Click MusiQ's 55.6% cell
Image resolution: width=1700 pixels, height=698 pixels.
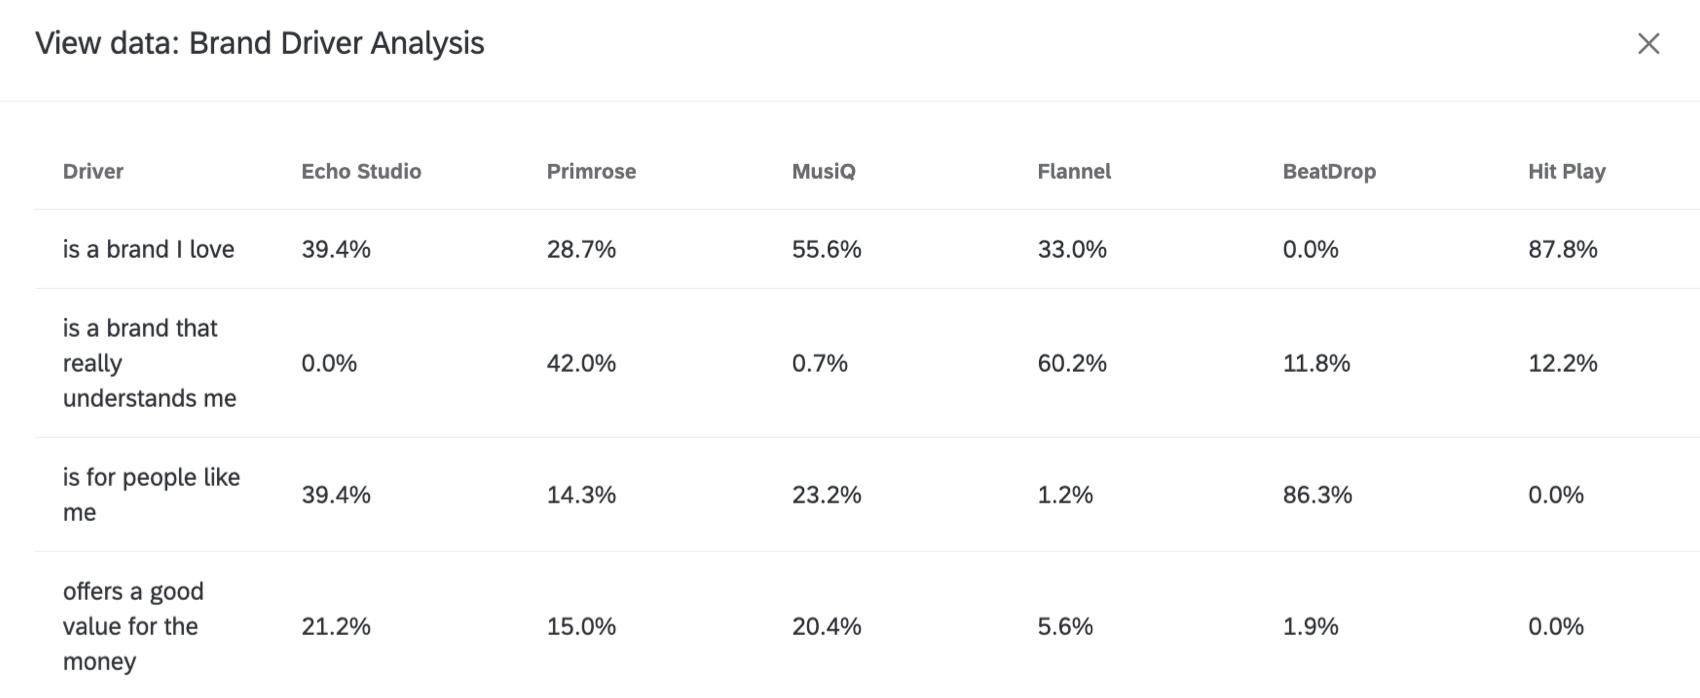coord(824,249)
